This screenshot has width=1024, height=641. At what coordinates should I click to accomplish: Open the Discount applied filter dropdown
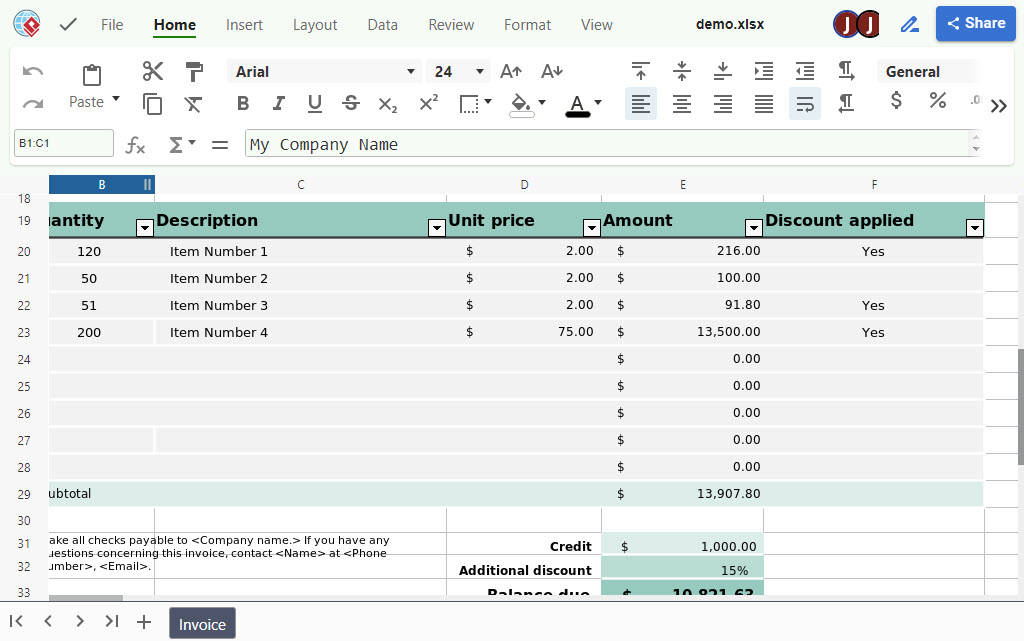[974, 228]
